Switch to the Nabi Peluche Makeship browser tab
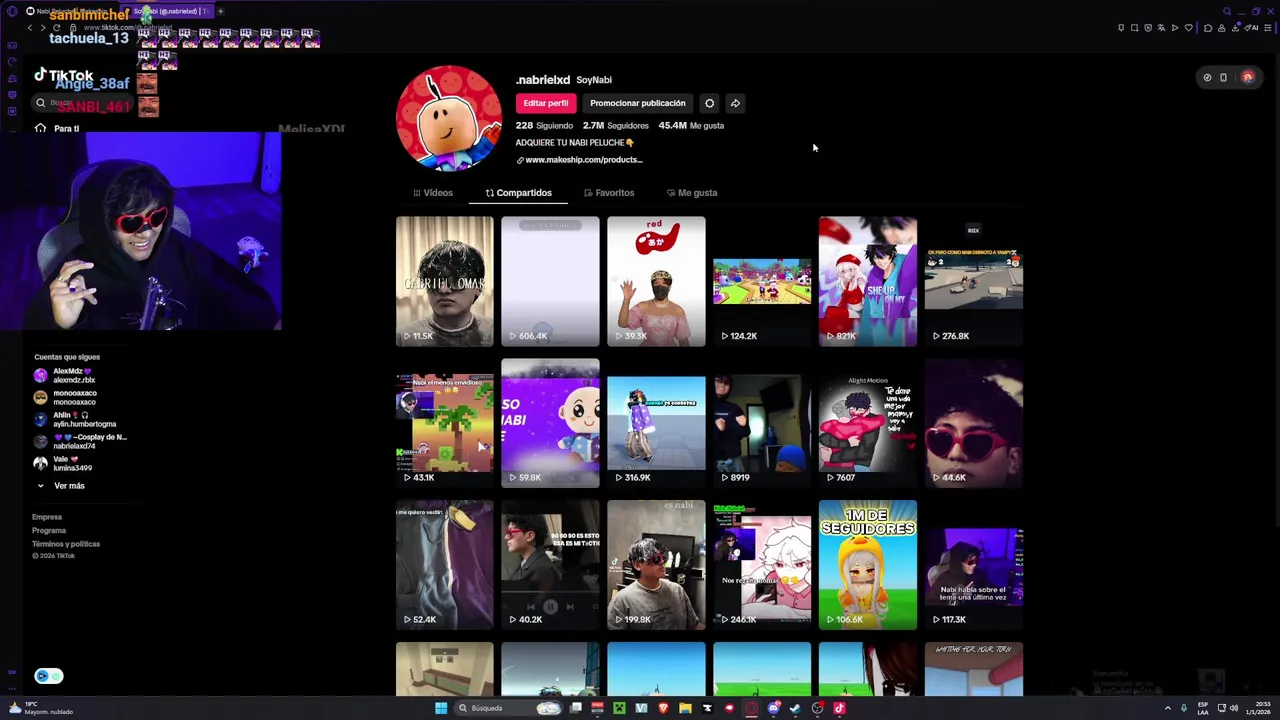The image size is (1280, 720). tap(68, 11)
